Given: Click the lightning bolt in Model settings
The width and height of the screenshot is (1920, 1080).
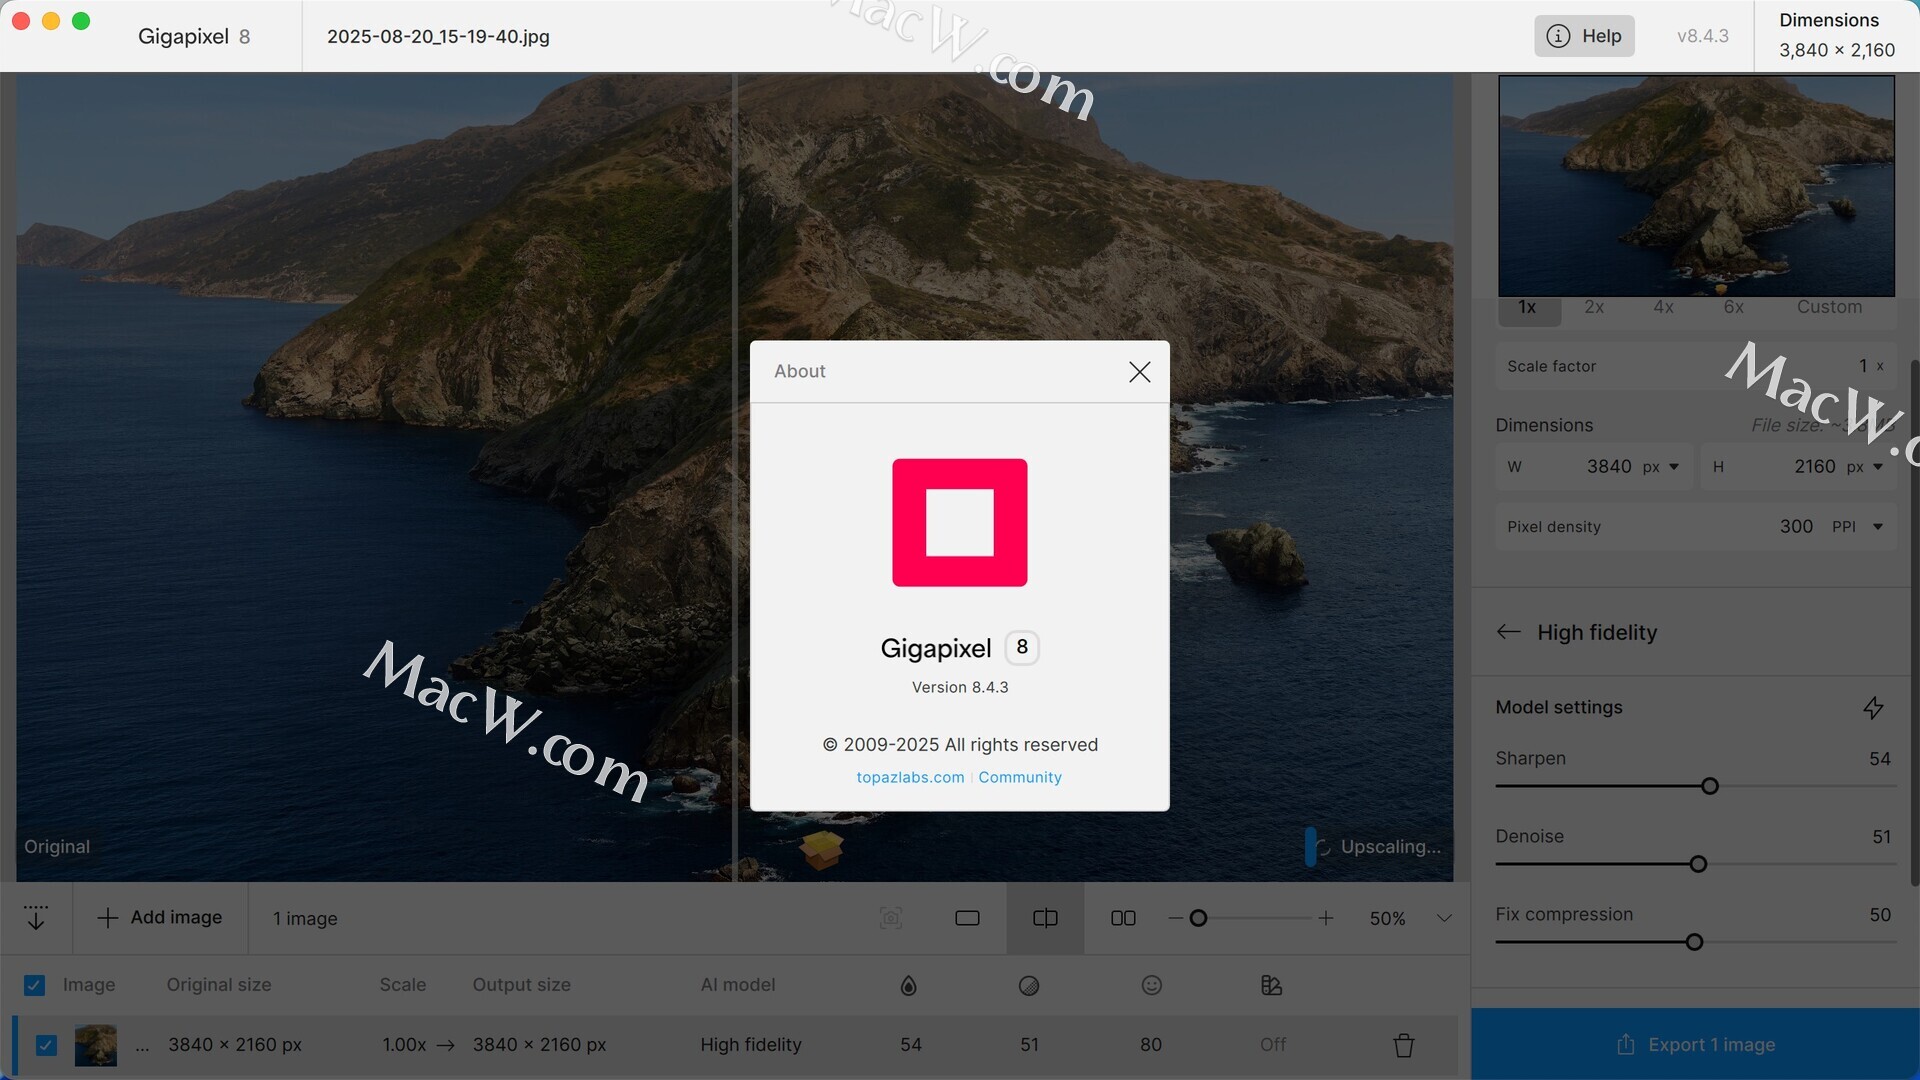Looking at the screenshot, I should 1873,708.
